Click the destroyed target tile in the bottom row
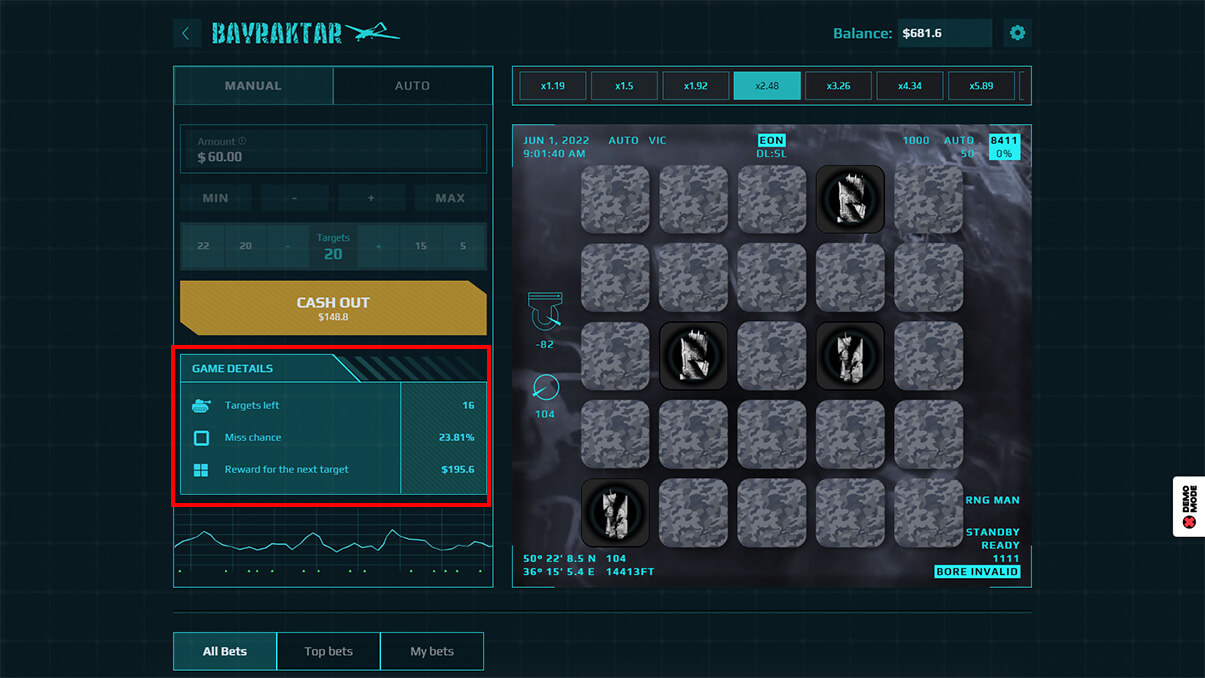 tap(615, 513)
